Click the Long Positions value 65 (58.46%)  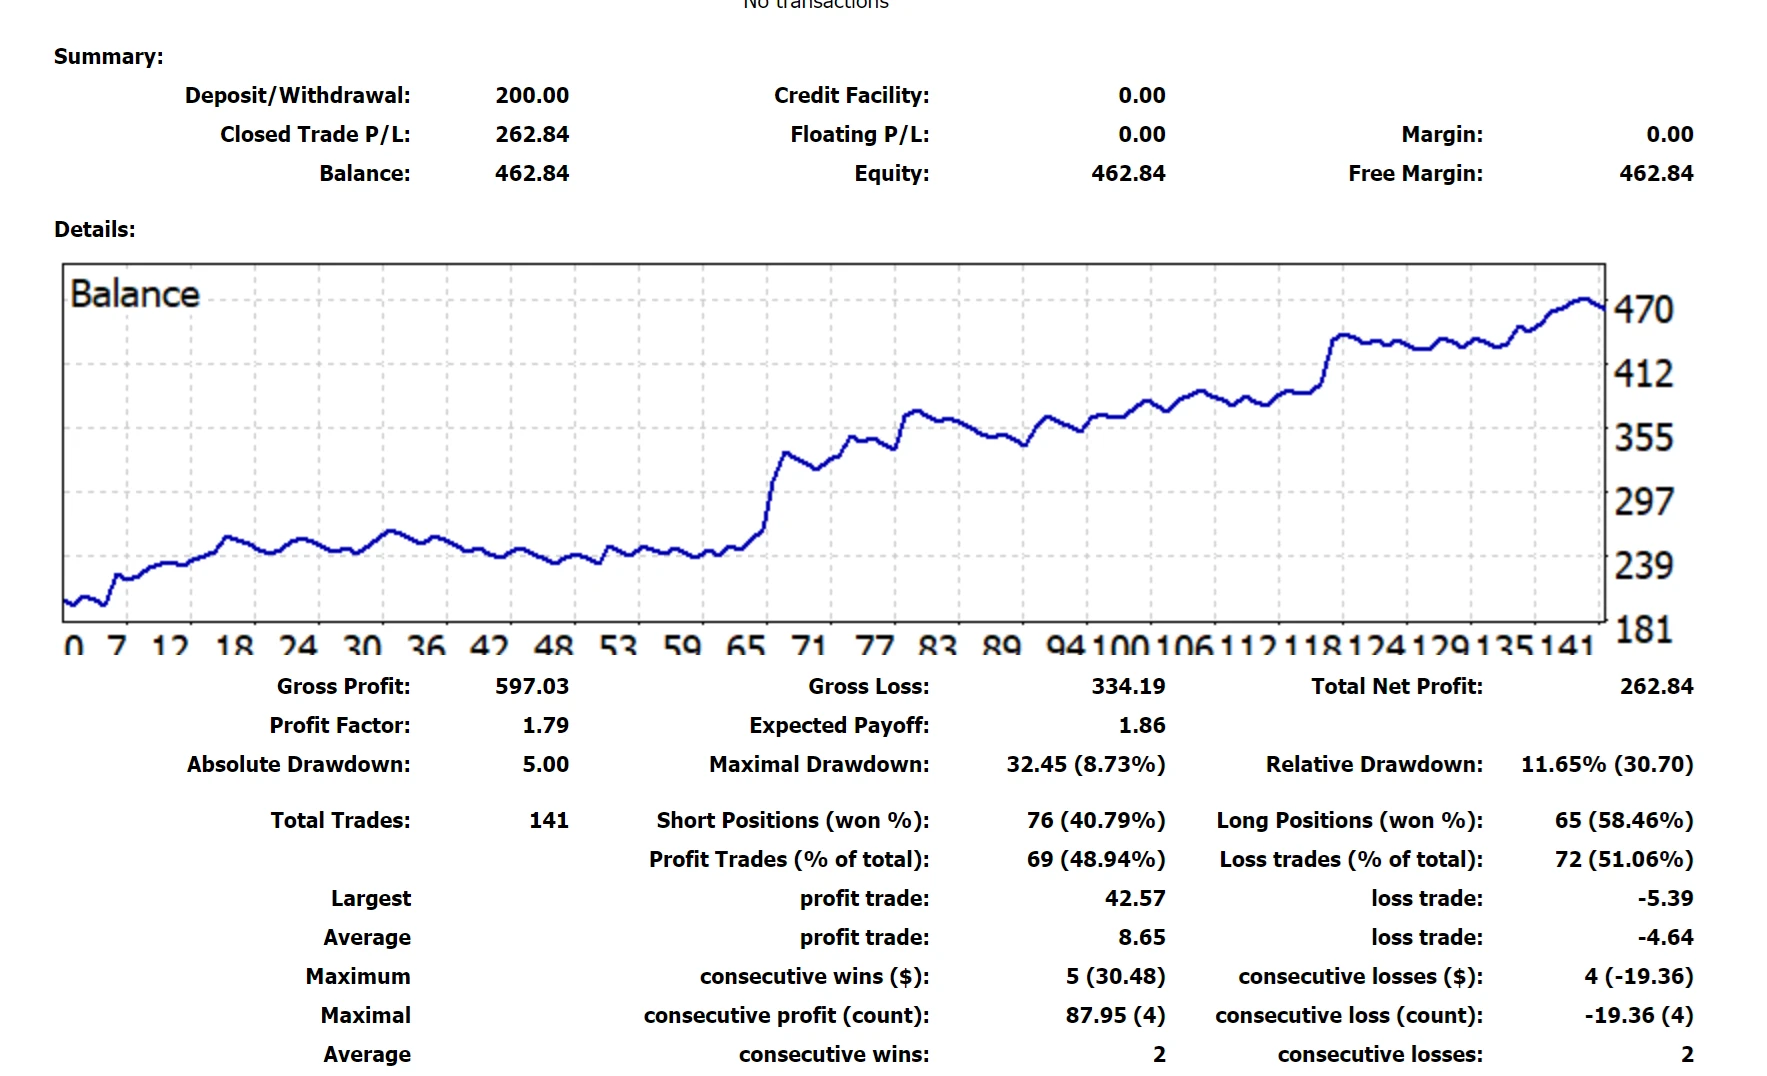pos(1623,821)
